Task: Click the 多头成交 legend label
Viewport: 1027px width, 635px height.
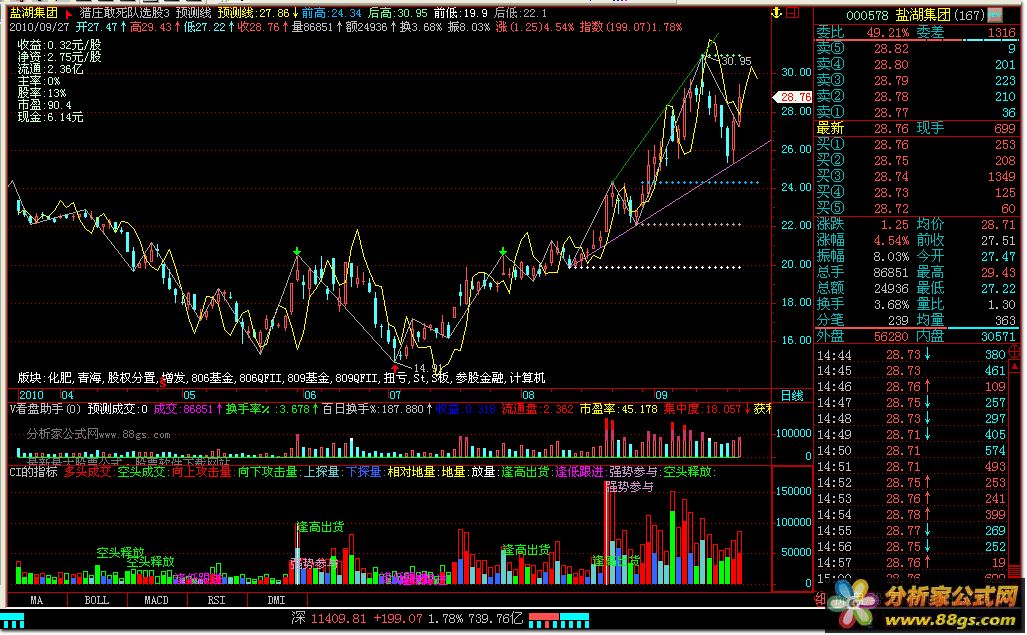Action: coord(87,471)
